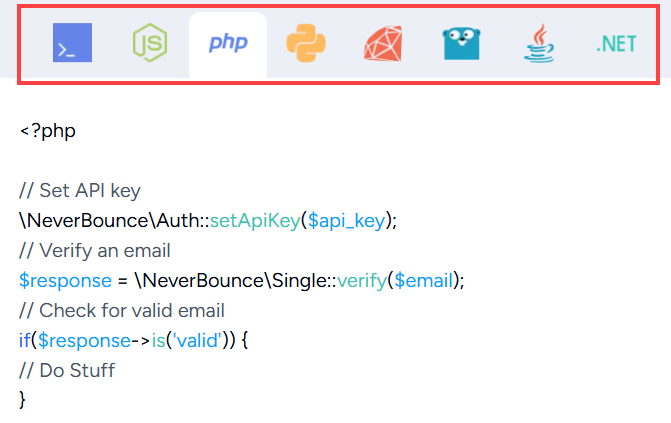Screen dimensions: 671x423
Task: Click the closing curly brace line
Action: [x=22, y=400]
